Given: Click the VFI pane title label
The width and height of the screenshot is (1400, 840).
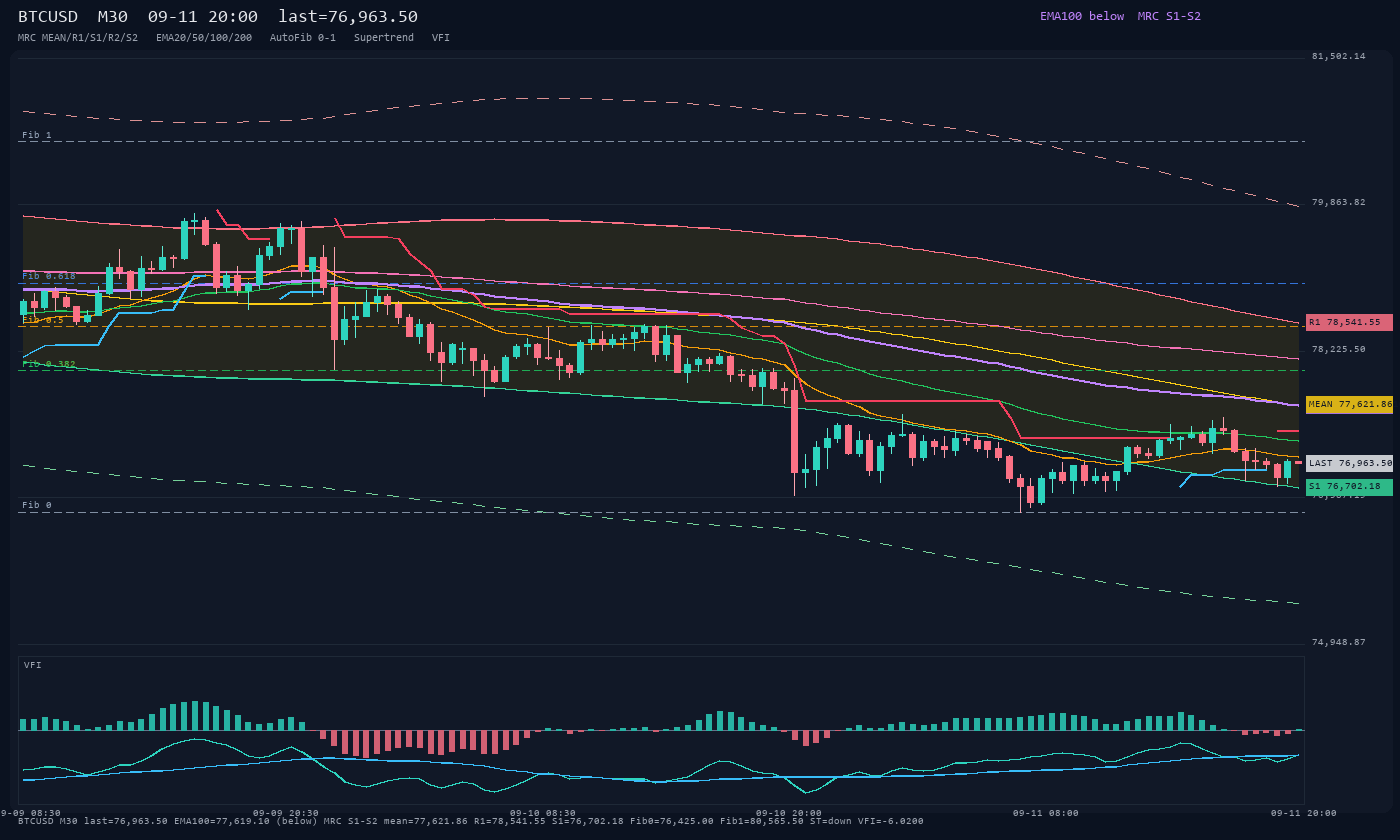Looking at the screenshot, I should coord(33,665).
